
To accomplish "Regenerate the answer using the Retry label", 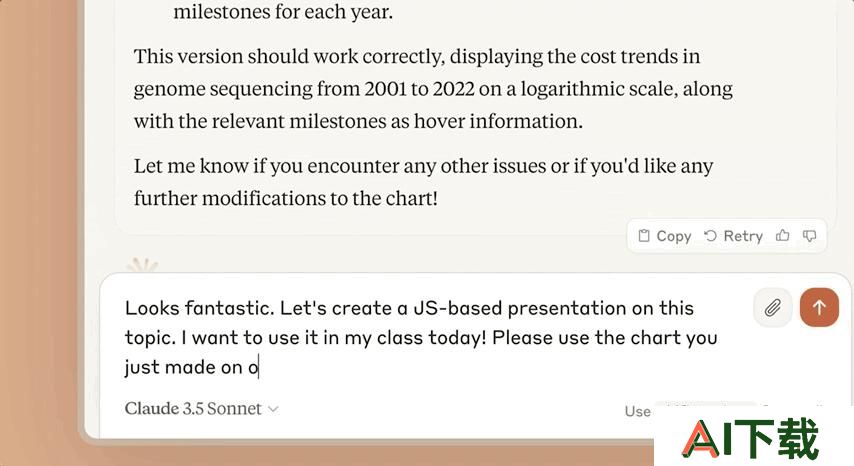I will pyautogui.click(x=743, y=236).
